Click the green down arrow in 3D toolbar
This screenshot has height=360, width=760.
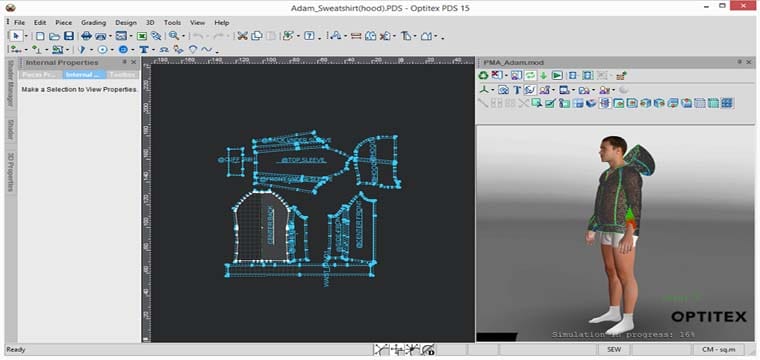[543, 75]
